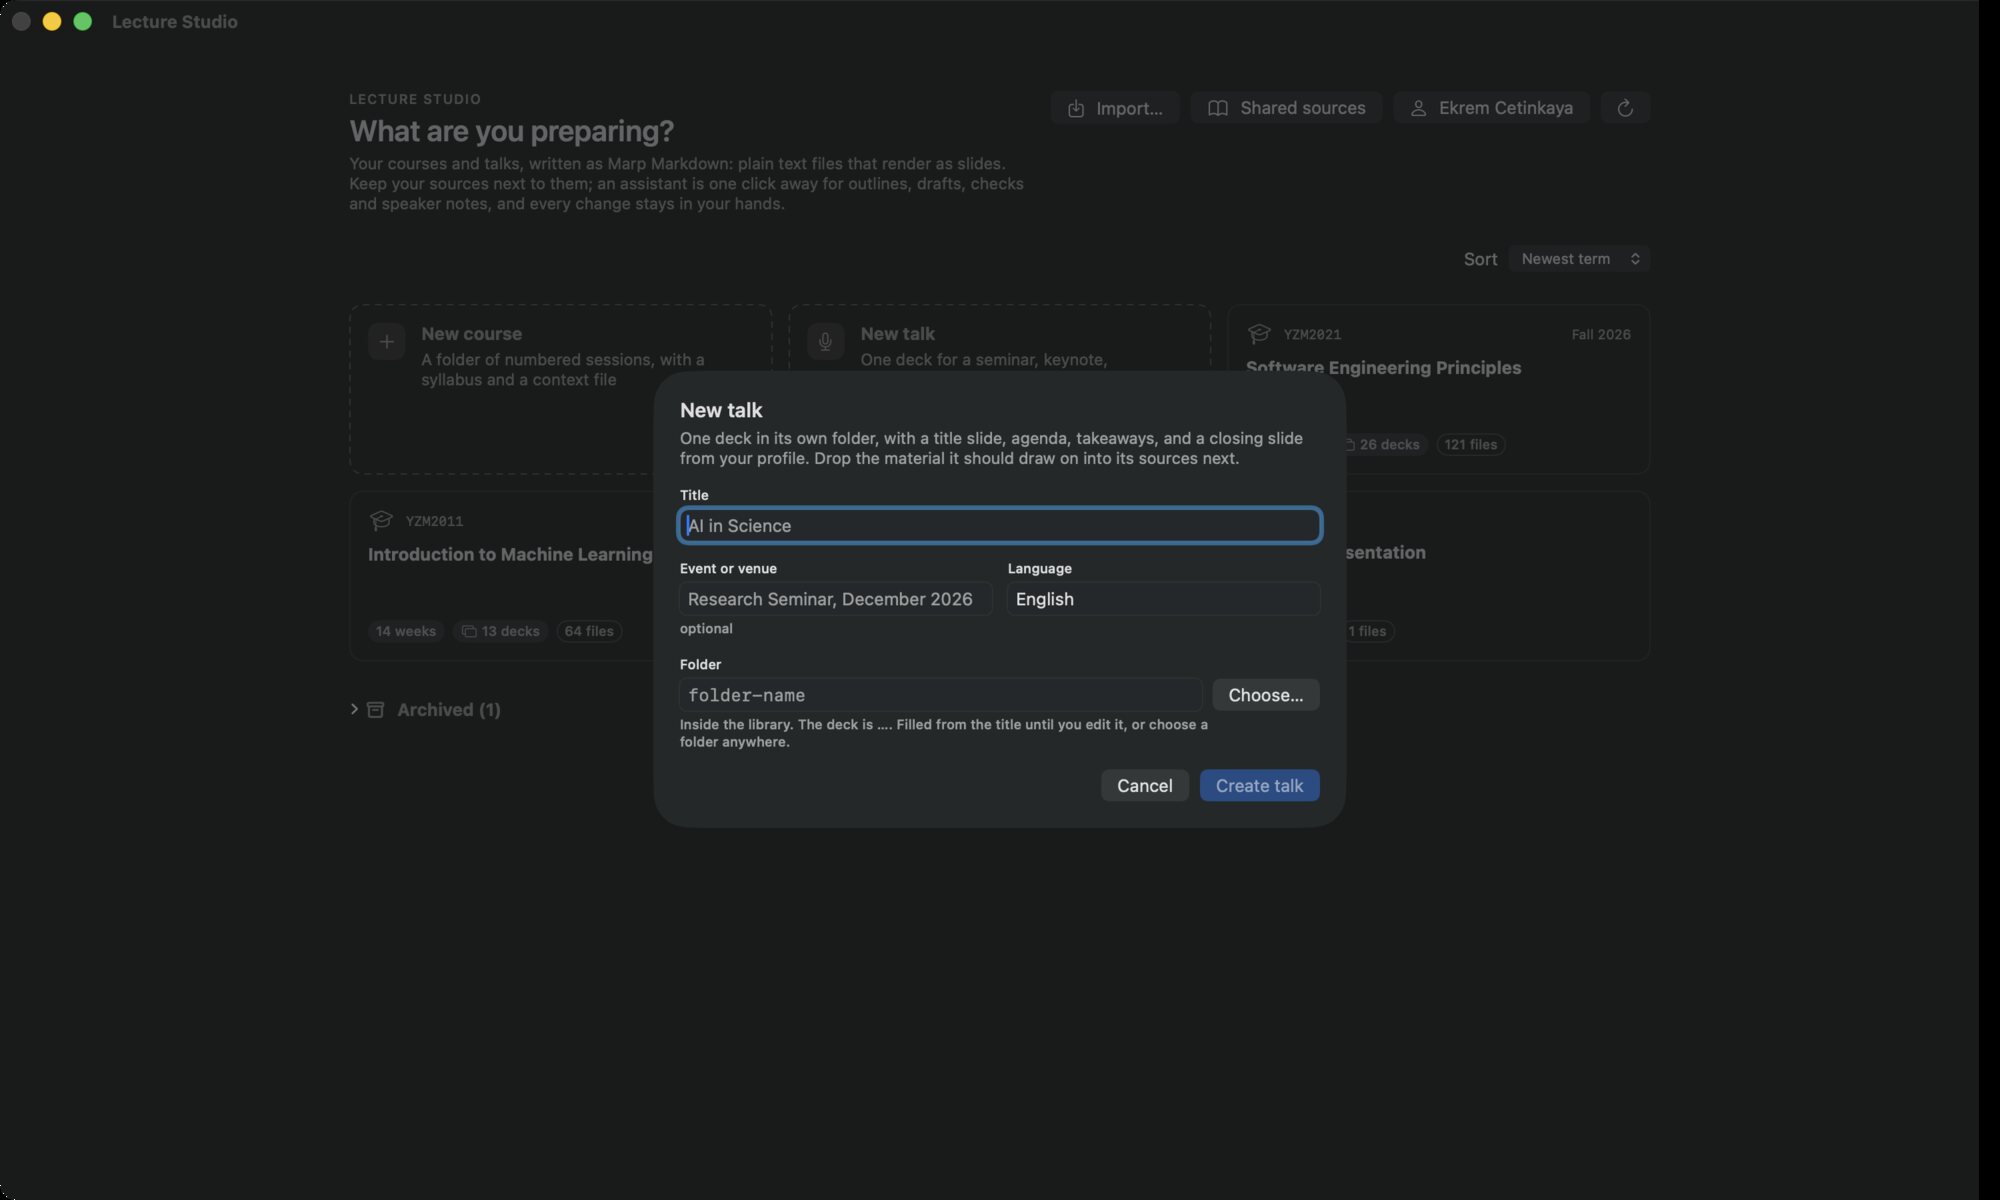The image size is (2000, 1200).
Task: Click the YZM2021 course code
Action: pyautogui.click(x=1312, y=334)
